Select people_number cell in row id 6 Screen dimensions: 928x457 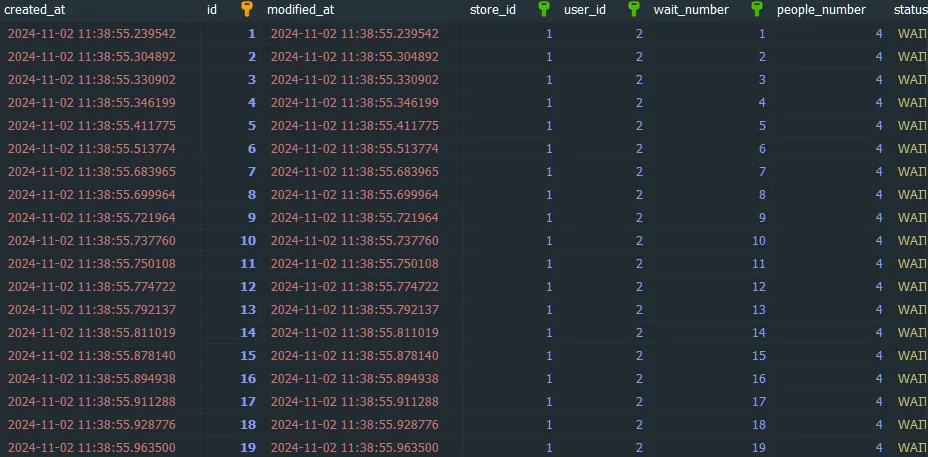click(879, 149)
